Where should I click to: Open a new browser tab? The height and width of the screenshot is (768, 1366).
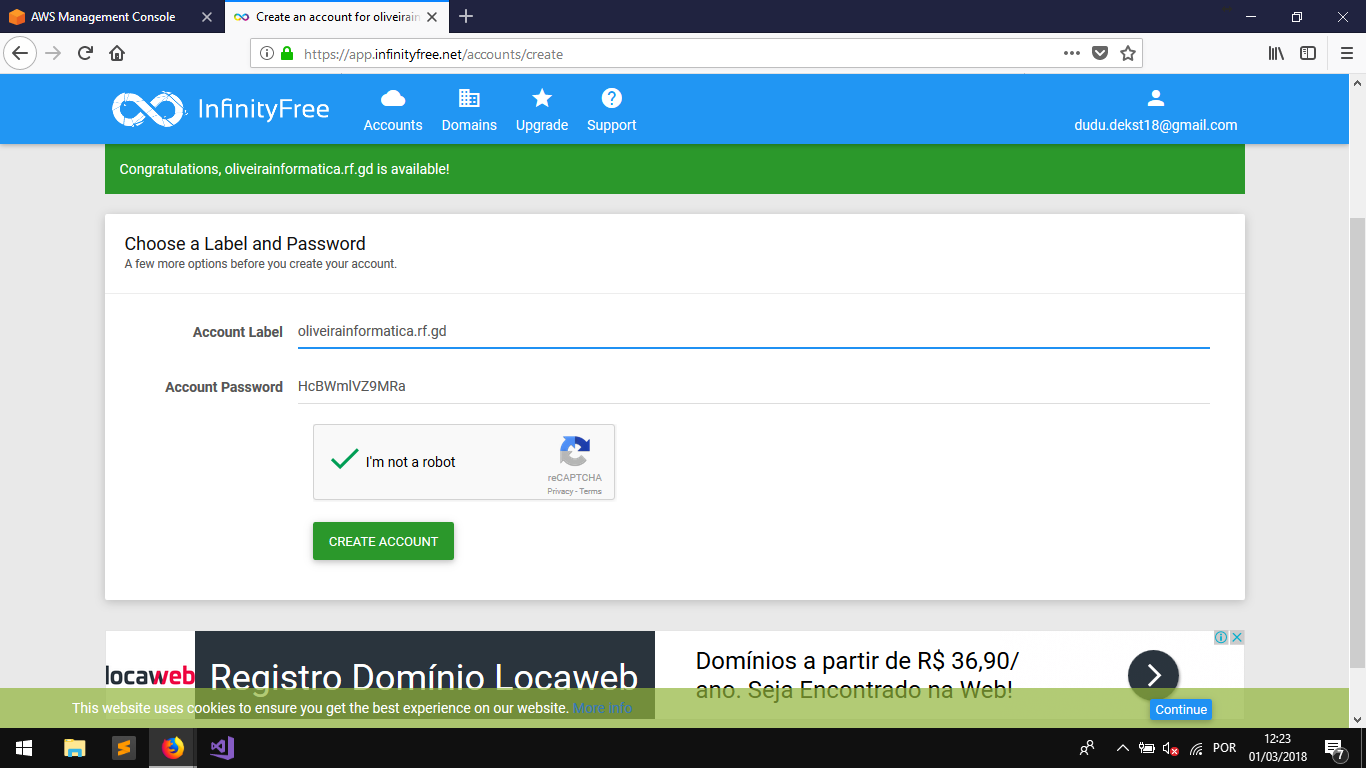[466, 17]
